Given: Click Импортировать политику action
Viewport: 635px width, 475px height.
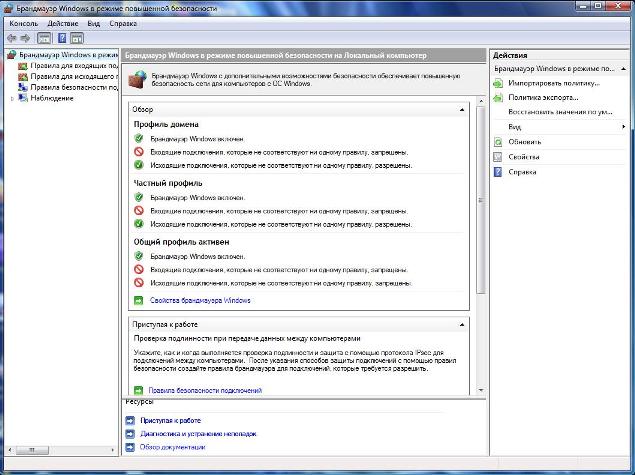Looking at the screenshot, I should pos(554,83).
